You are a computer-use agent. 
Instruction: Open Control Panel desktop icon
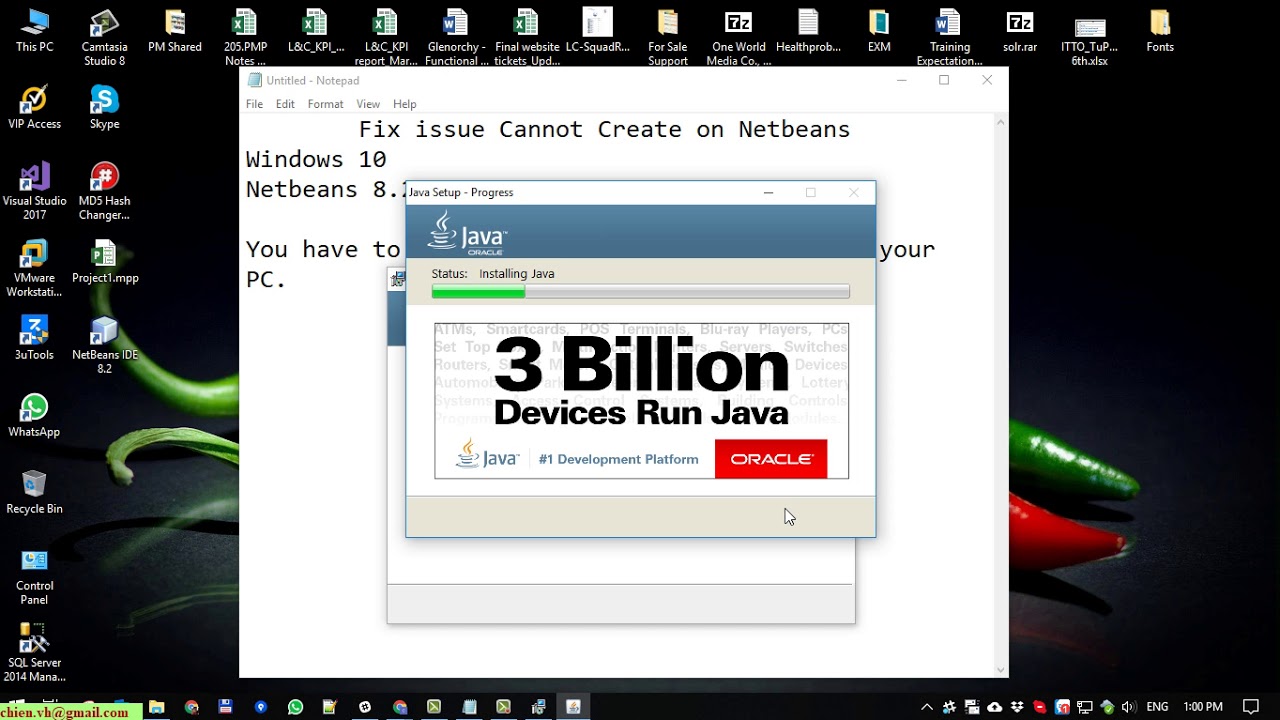pyautogui.click(x=34, y=576)
